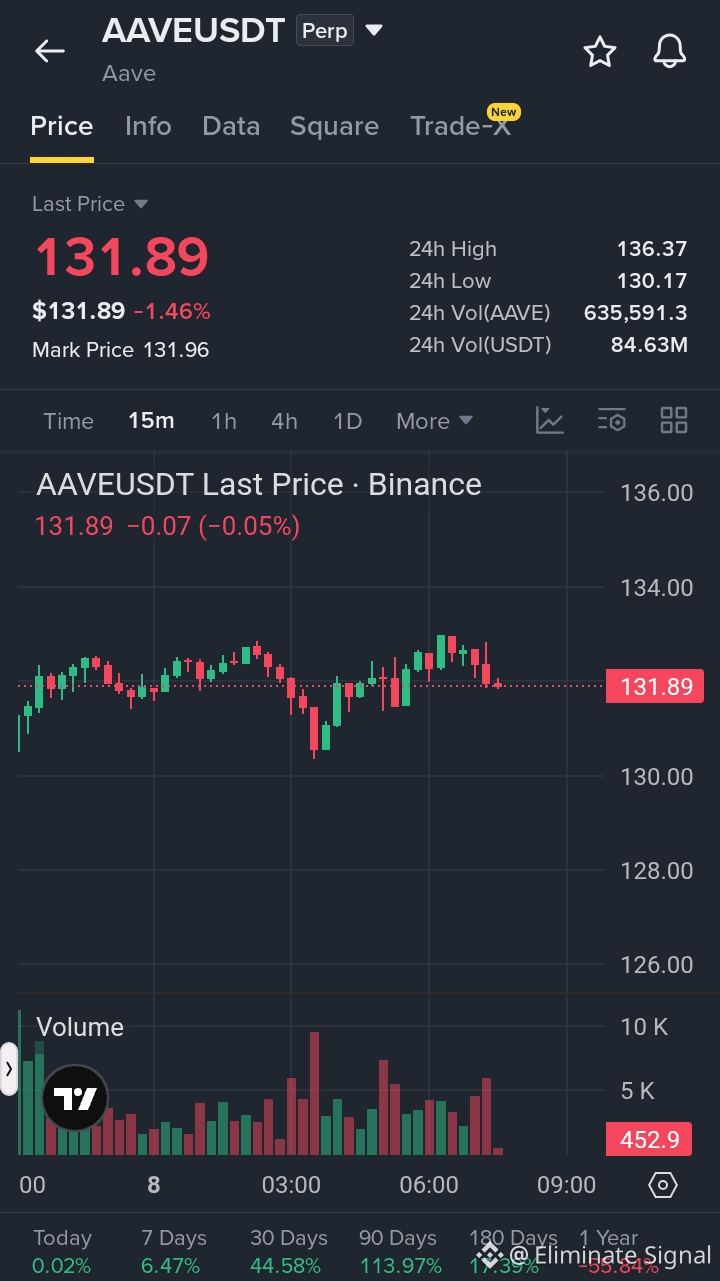Select the Time chart view

(68, 421)
